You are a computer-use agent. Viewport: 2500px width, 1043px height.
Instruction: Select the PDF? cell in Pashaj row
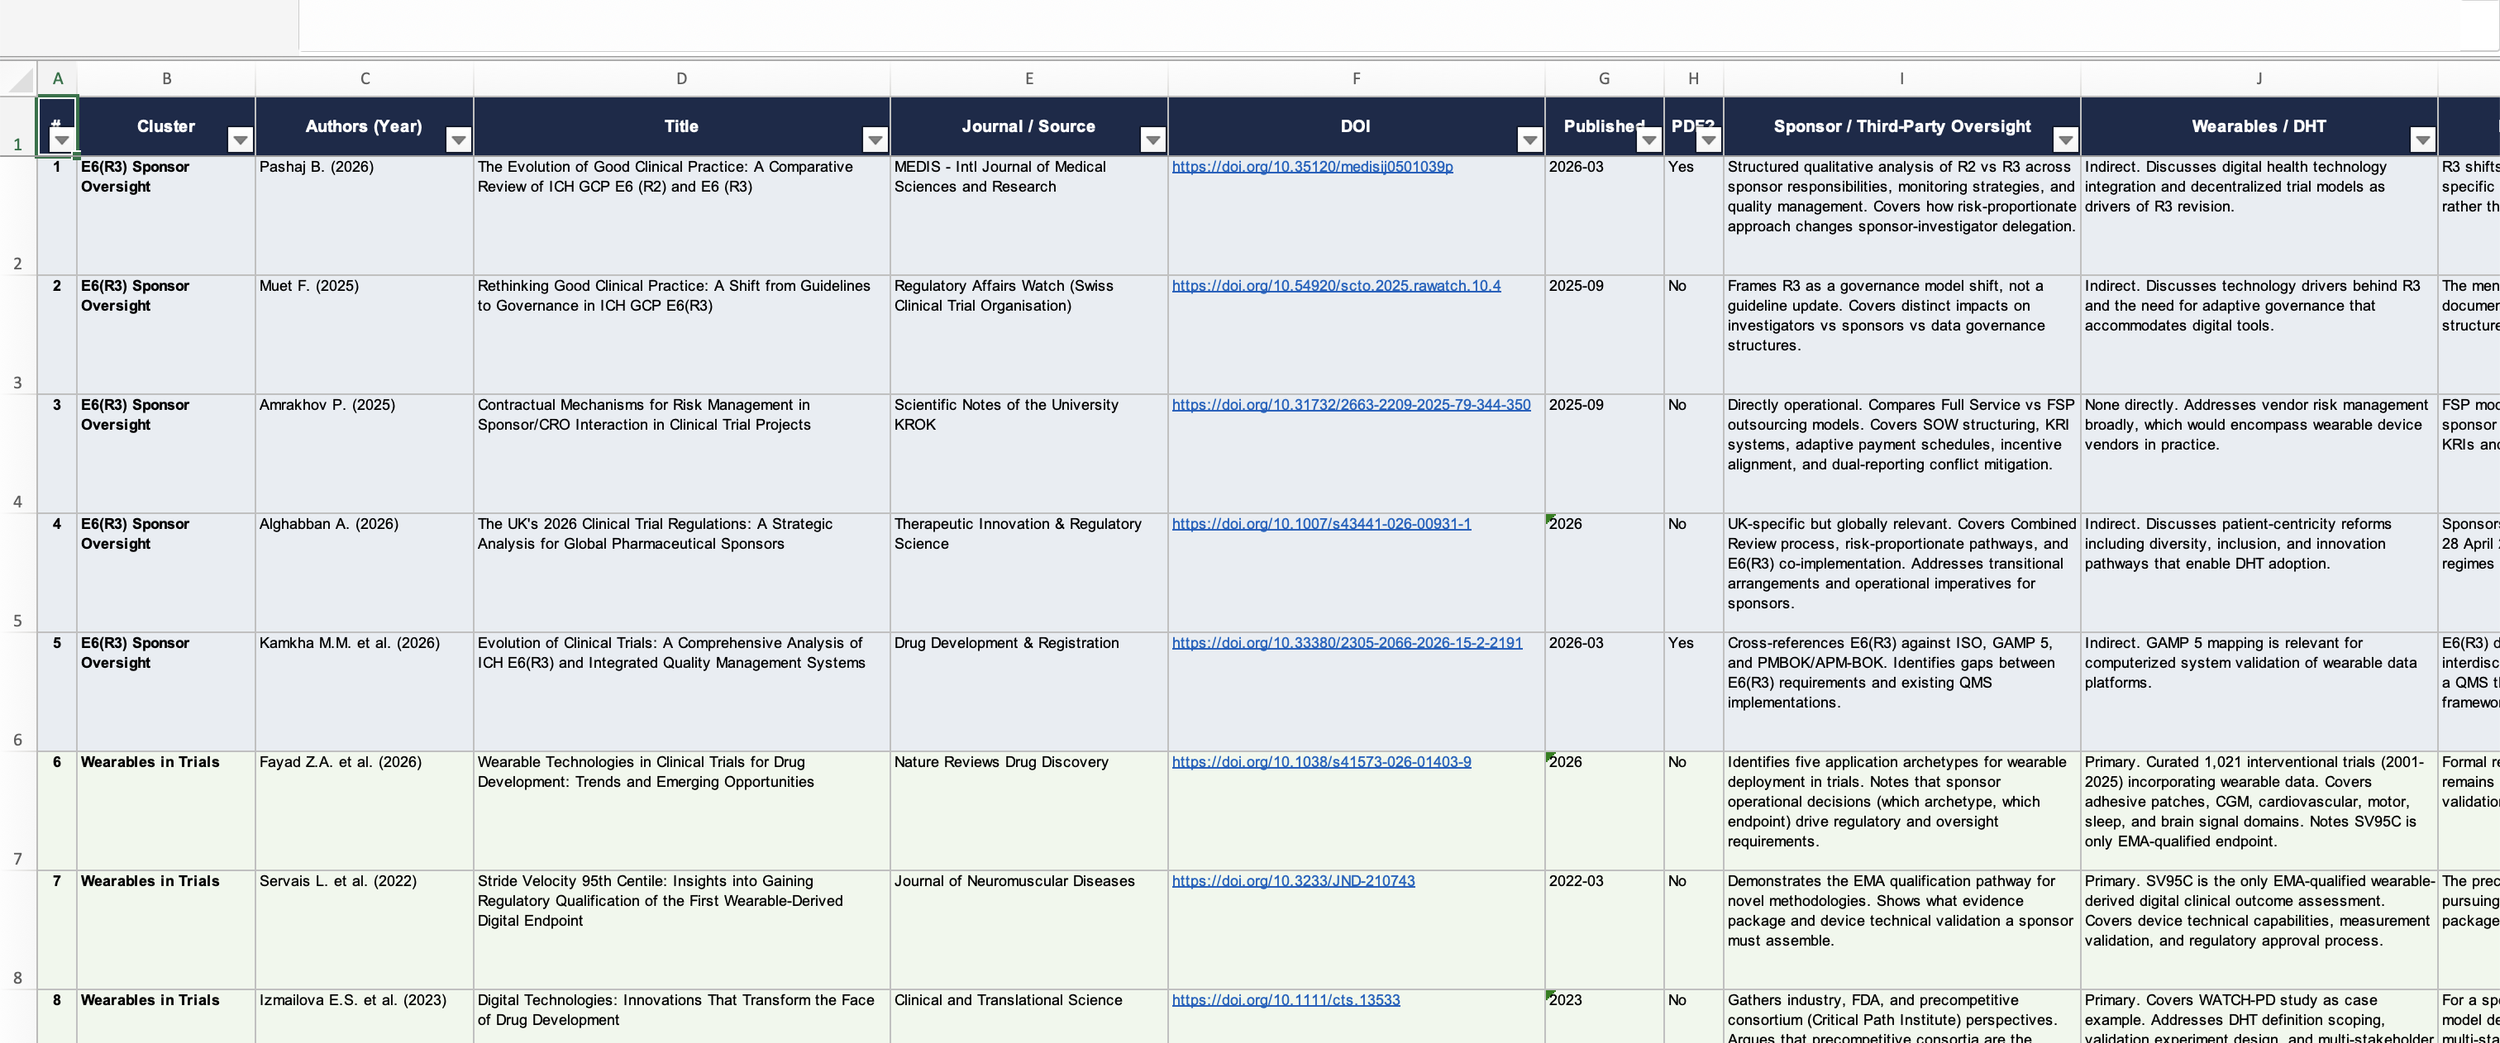coord(1693,215)
